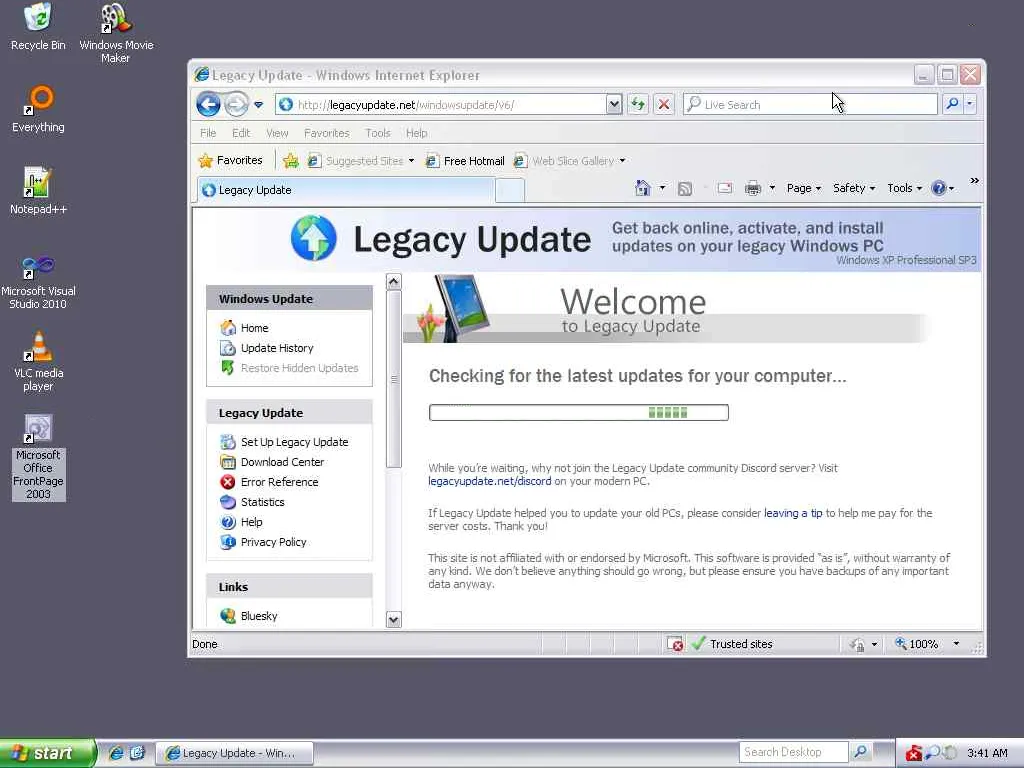Click the red security shield tray icon
The height and width of the screenshot is (768, 1024).
coord(914,753)
